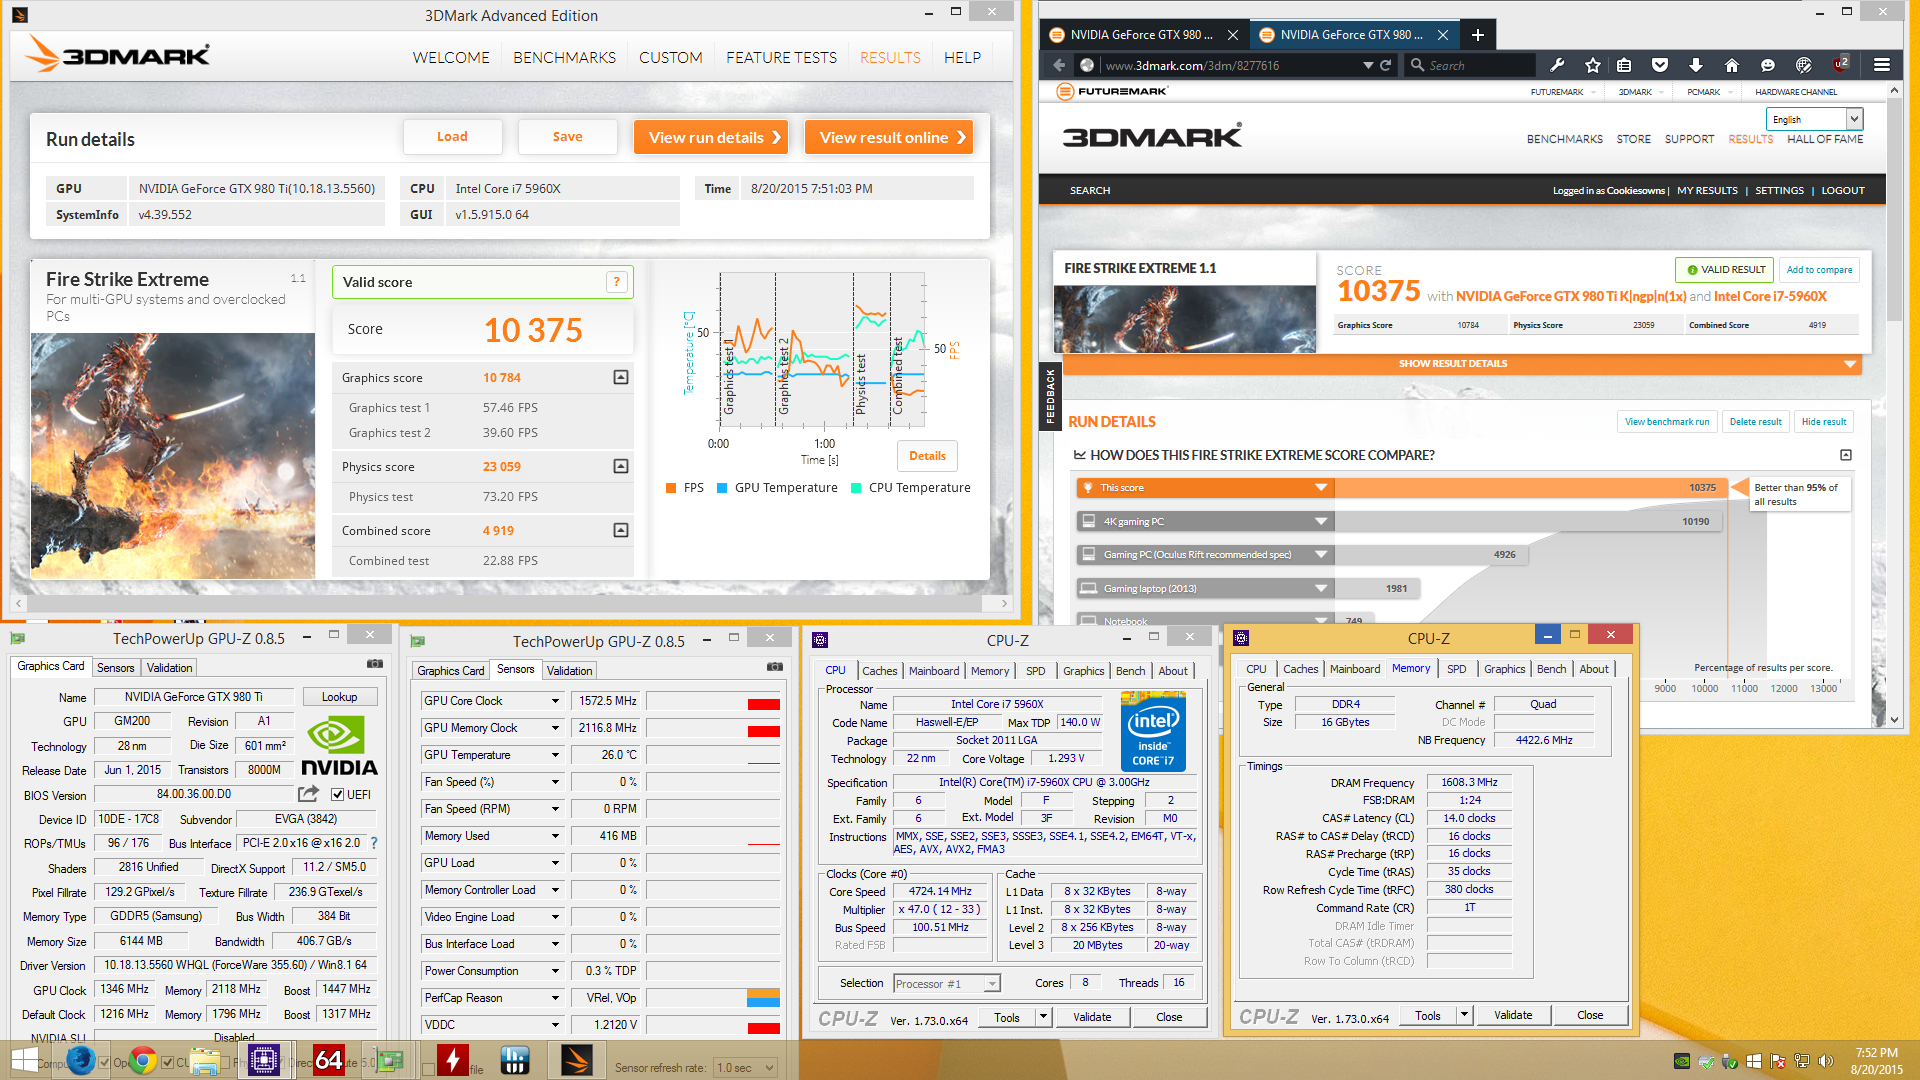This screenshot has height=1080, width=1920.
Task: Open the 3DMark taskbar icon
Action: (577, 1060)
